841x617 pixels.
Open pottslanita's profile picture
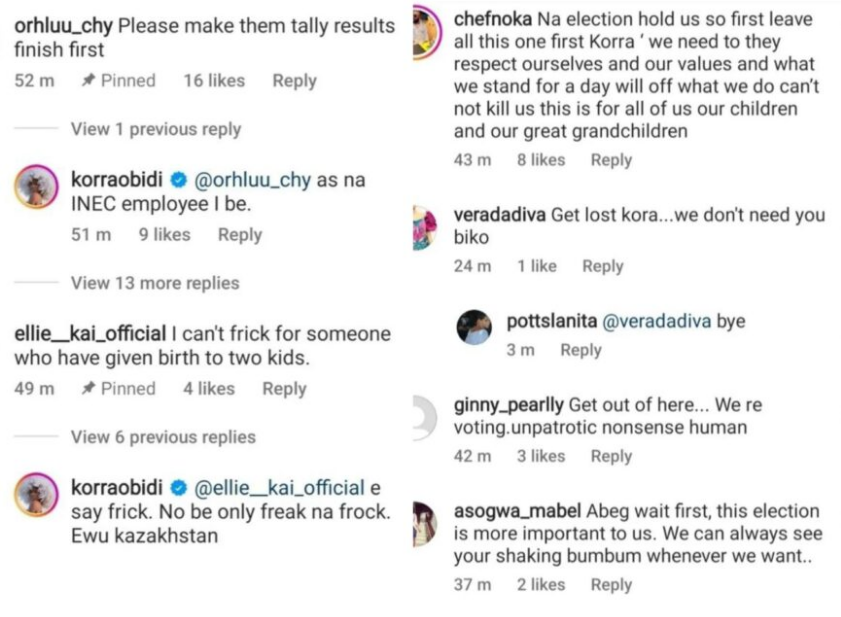[x=476, y=327]
